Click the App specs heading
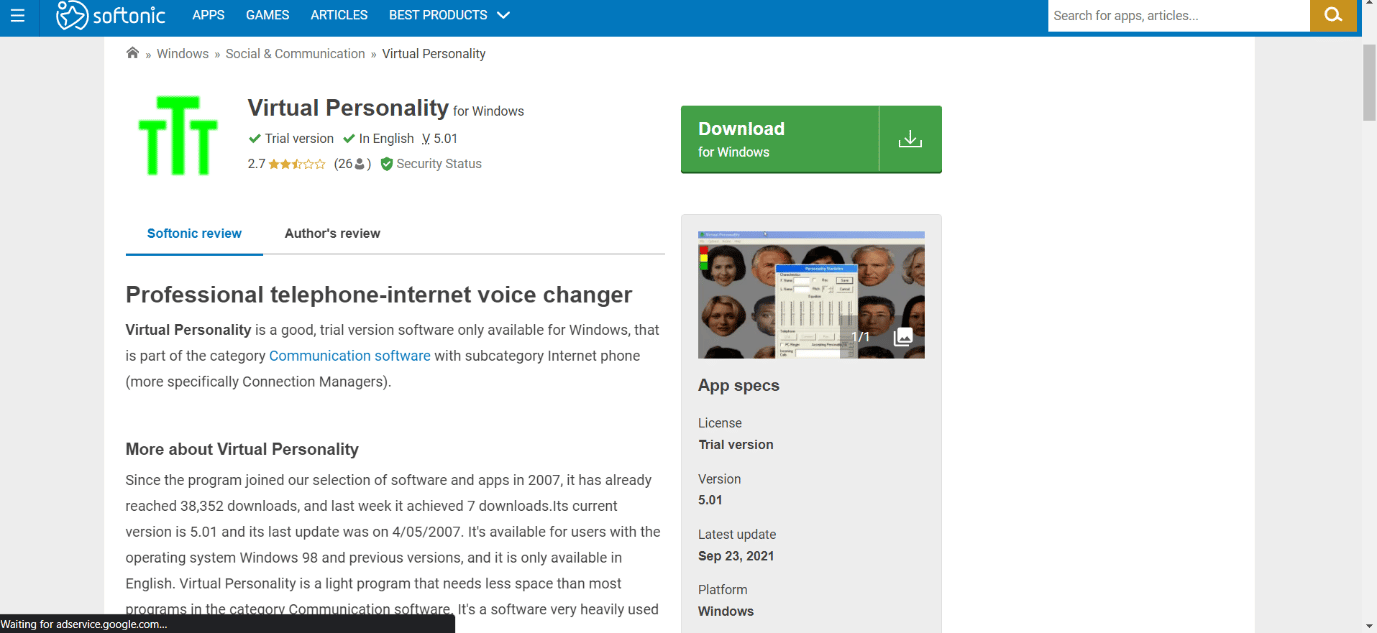Image resolution: width=1377 pixels, height=633 pixels. point(739,386)
